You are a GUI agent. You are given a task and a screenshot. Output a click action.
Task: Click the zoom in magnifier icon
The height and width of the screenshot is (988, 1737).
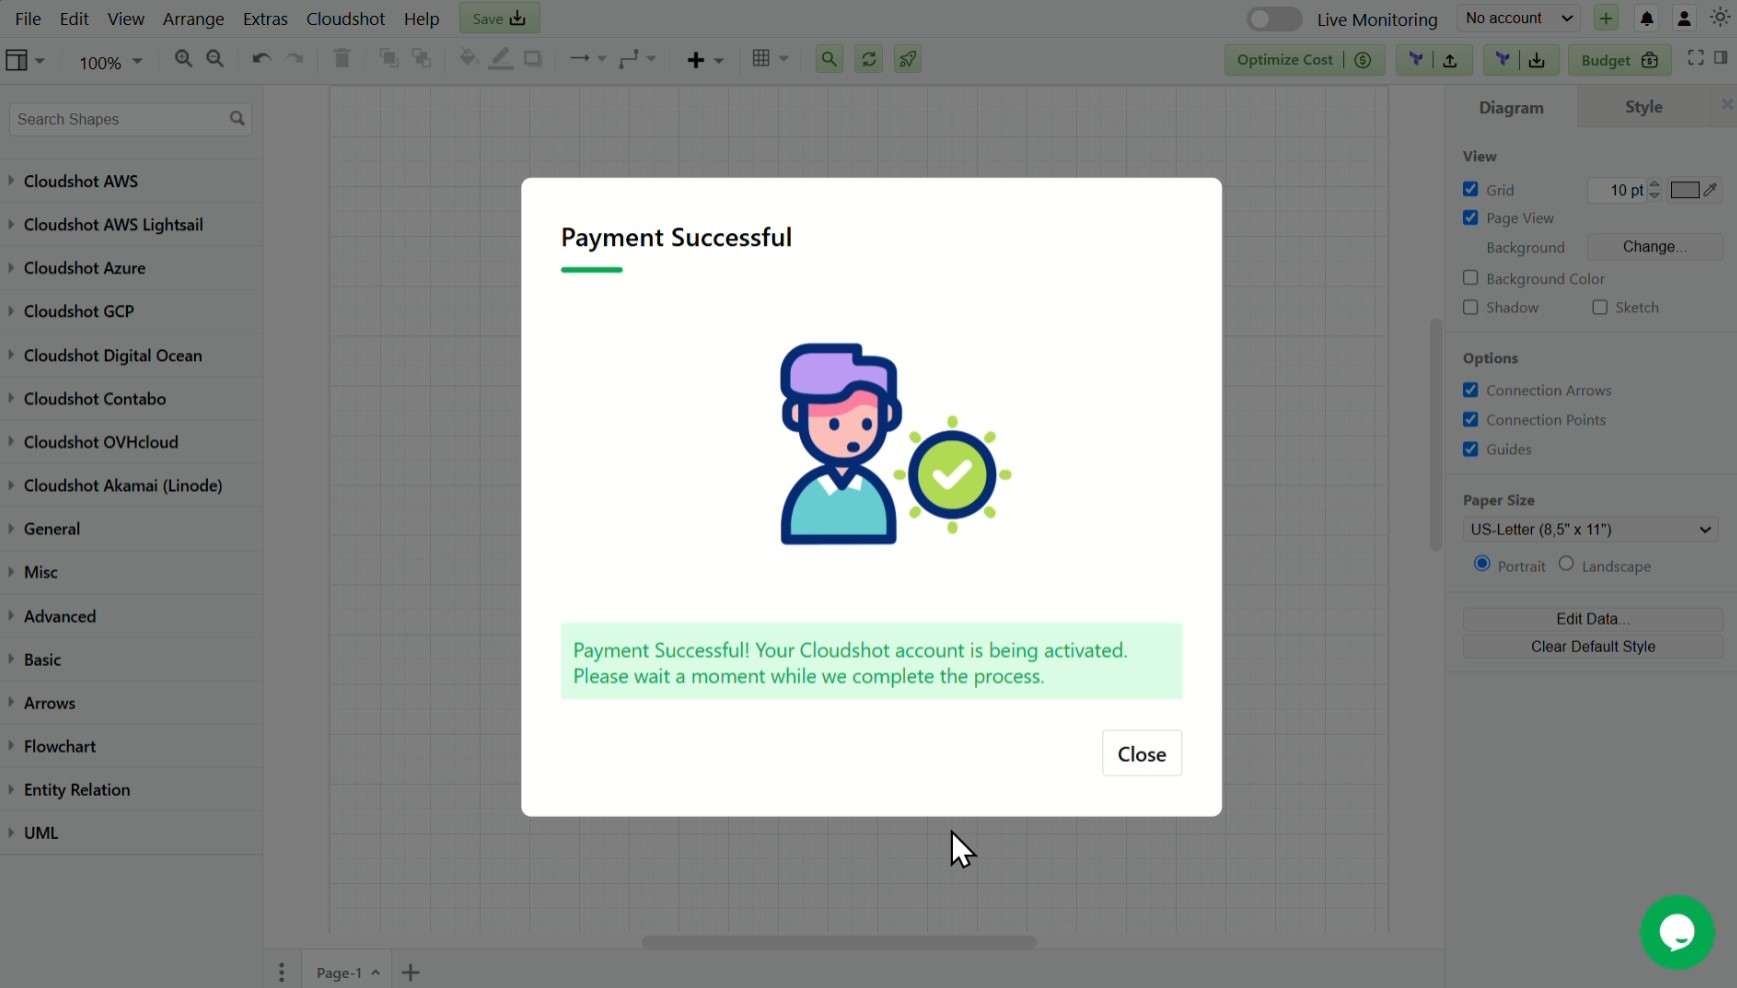(183, 59)
